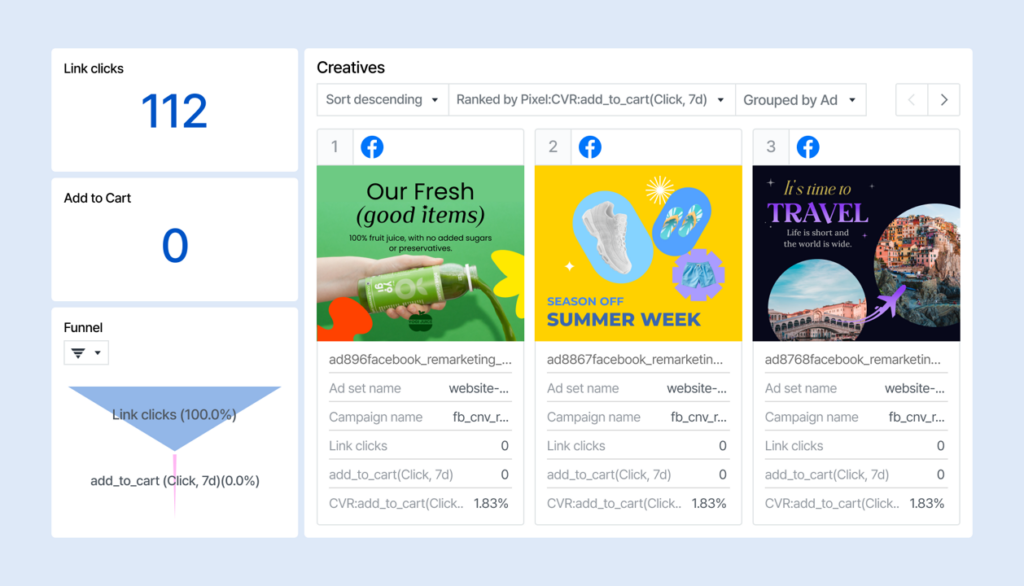Click the ad896facebook_remarketing ad name

point(420,359)
